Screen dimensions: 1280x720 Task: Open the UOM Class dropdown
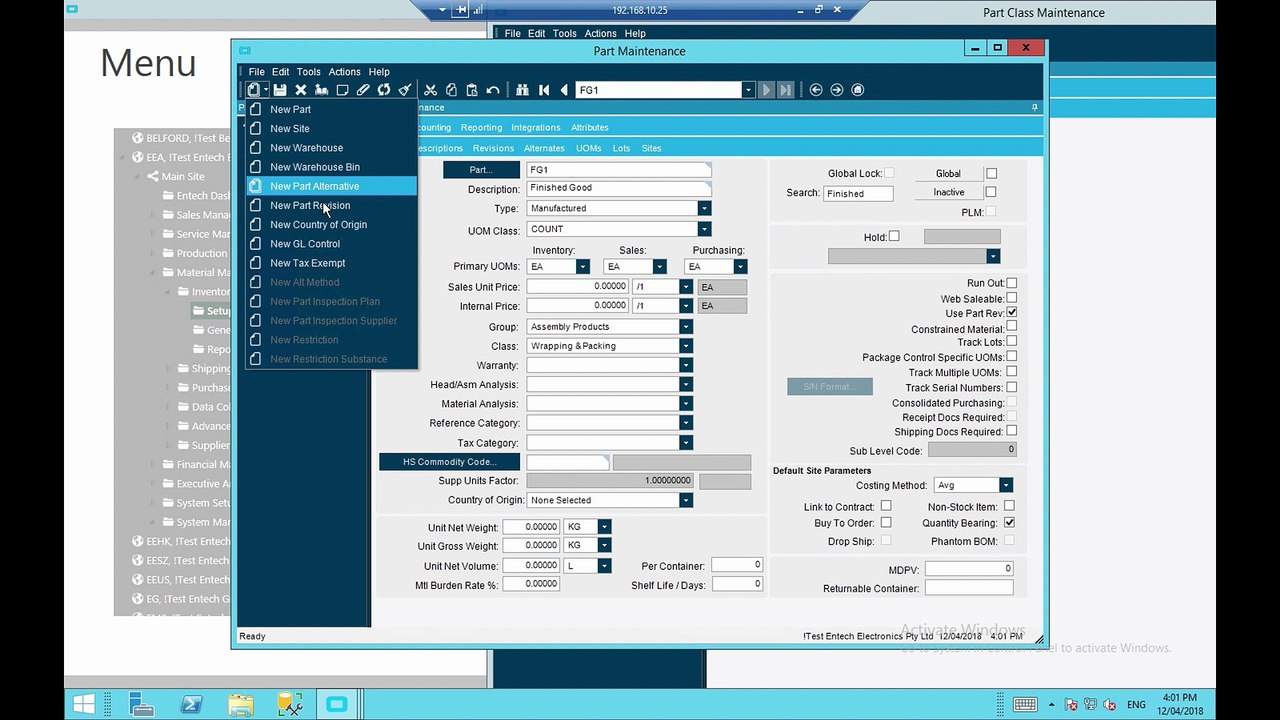704,229
